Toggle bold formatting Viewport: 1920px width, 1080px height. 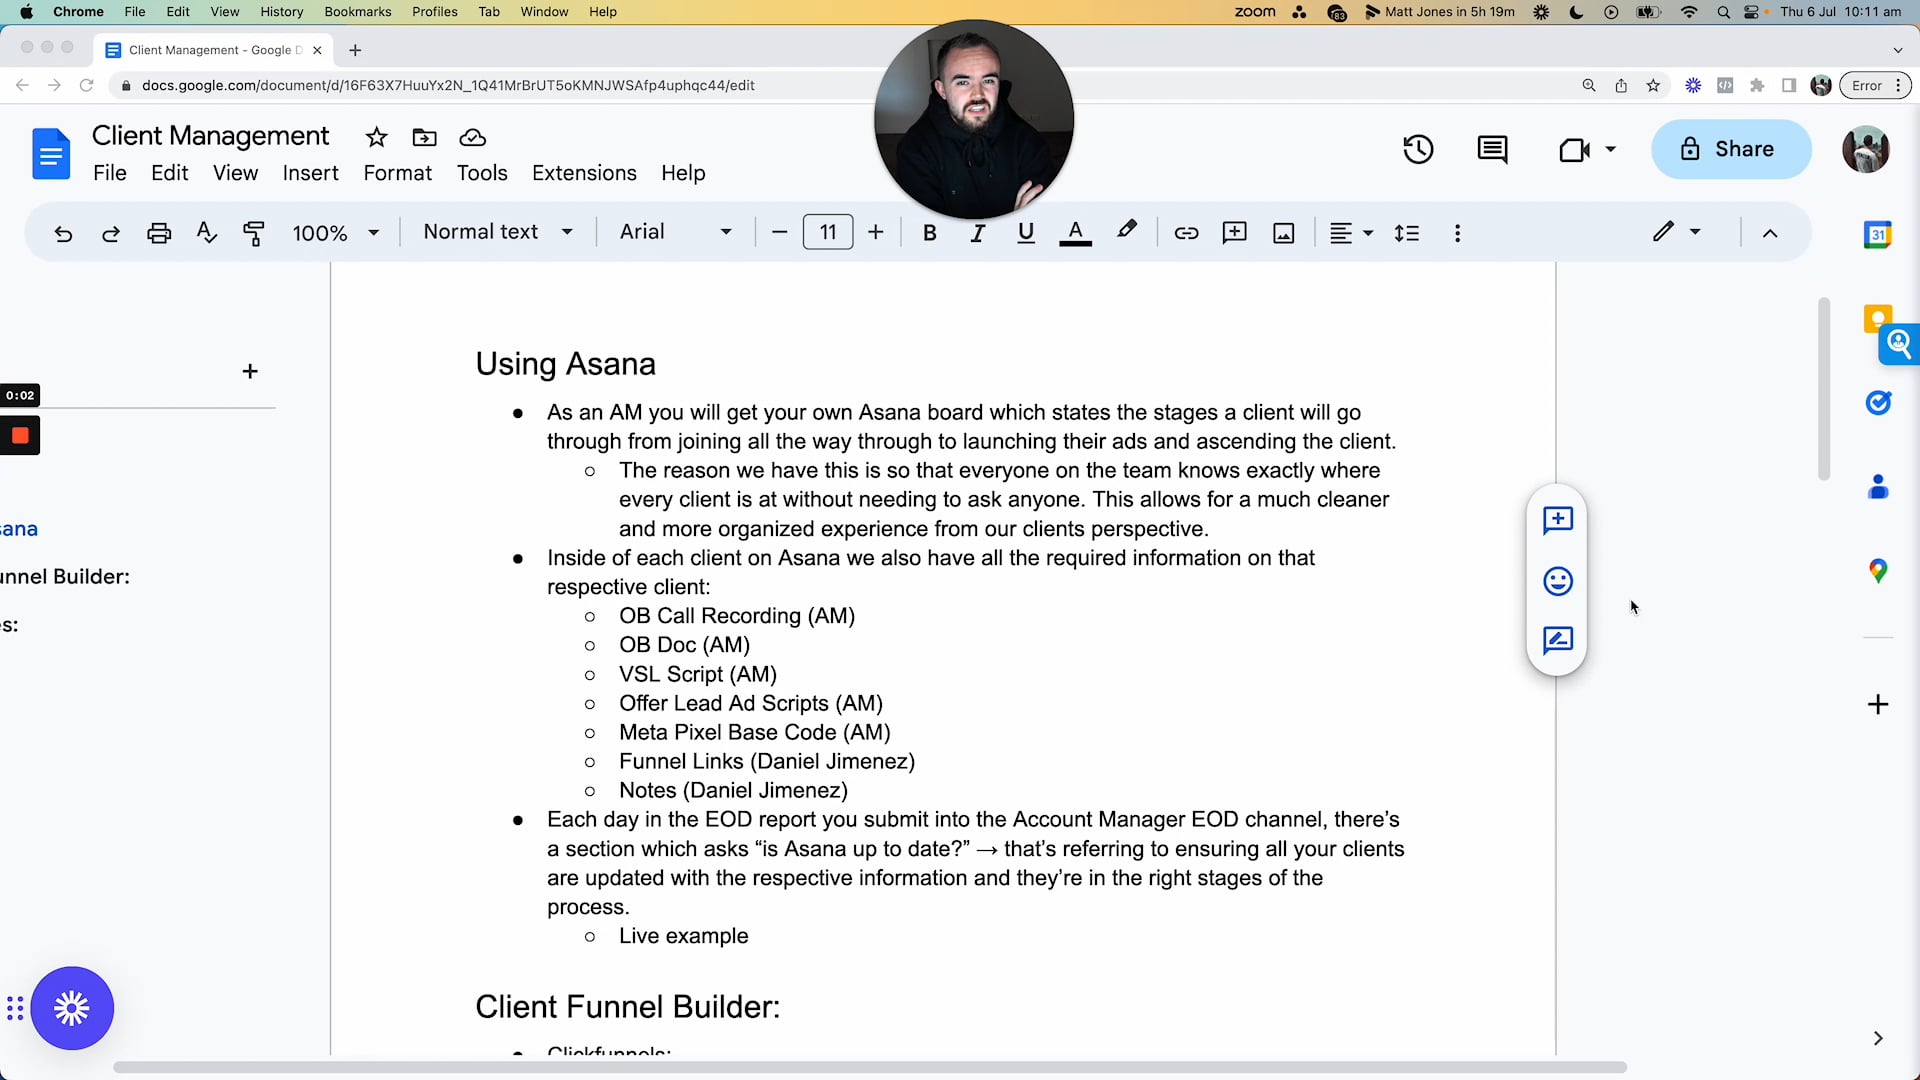929,233
